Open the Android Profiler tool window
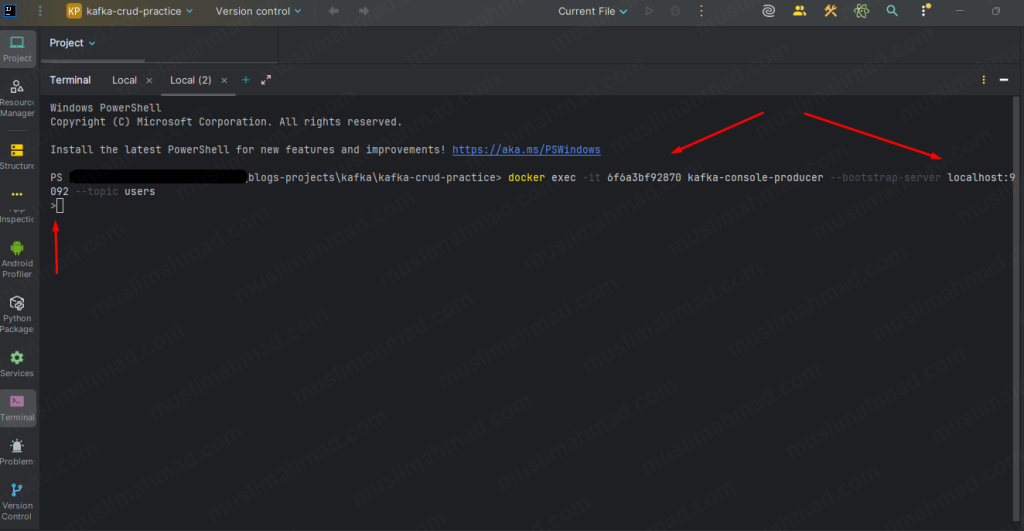1024x531 pixels. point(17,259)
